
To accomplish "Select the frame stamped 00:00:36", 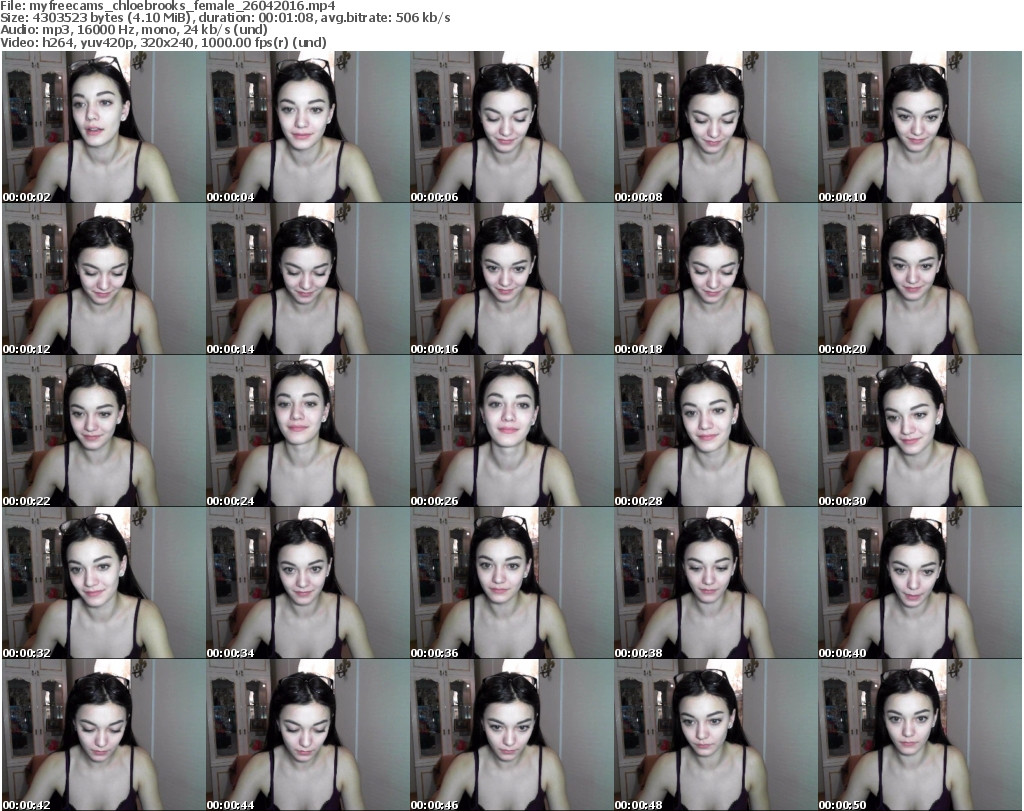I will click(511, 583).
